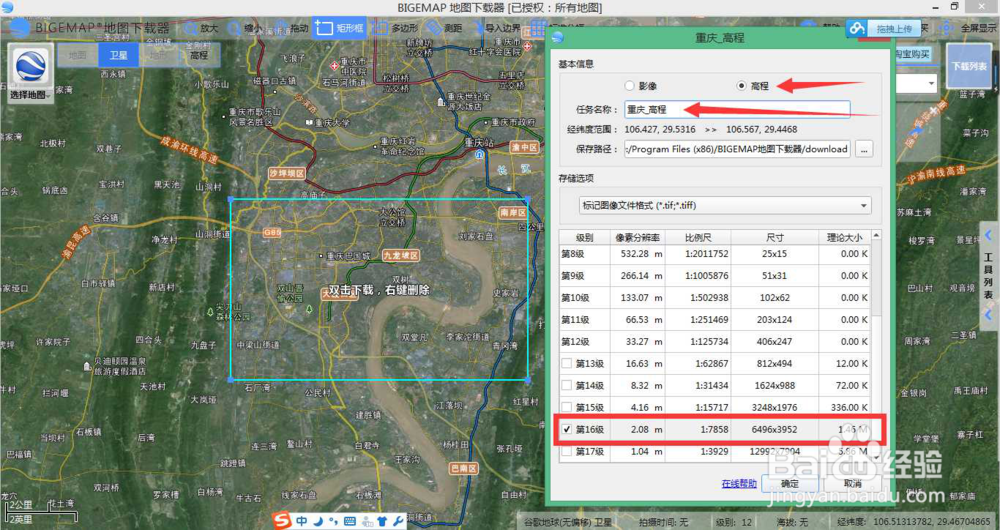Check the 第14级 level checkbox

[x=566, y=385]
